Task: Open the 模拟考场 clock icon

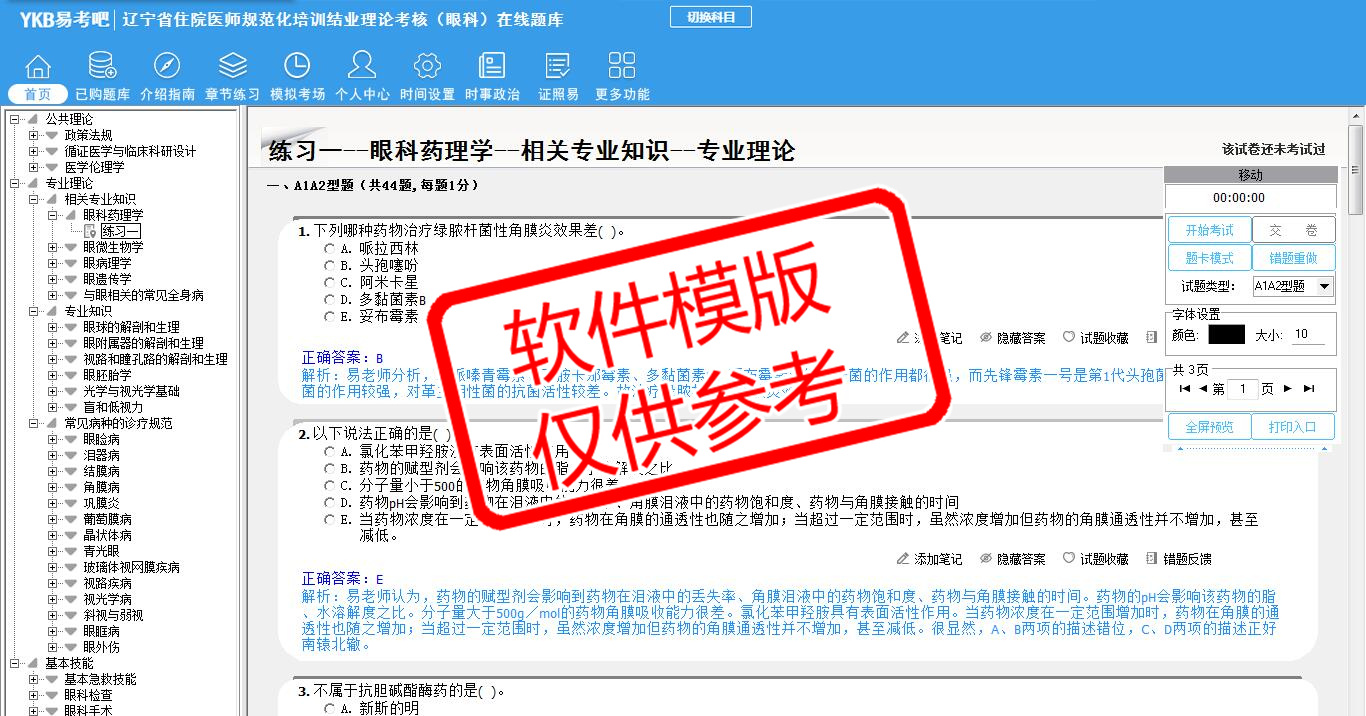Action: pos(297,67)
